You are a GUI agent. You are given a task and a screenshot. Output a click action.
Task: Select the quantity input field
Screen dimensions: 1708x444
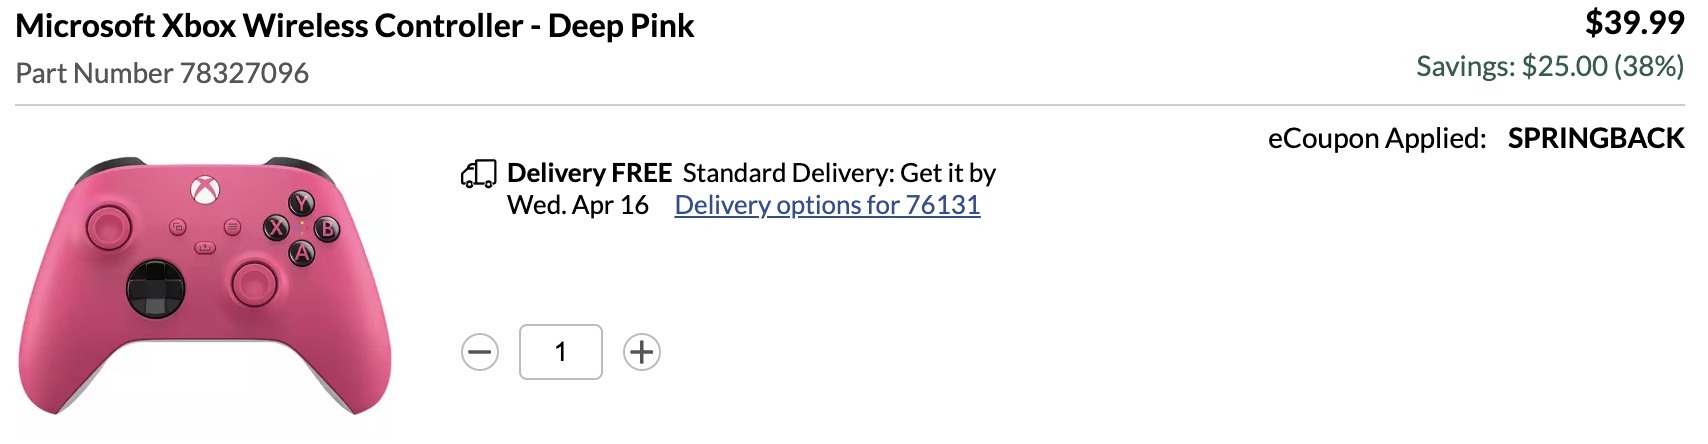[x=561, y=352]
